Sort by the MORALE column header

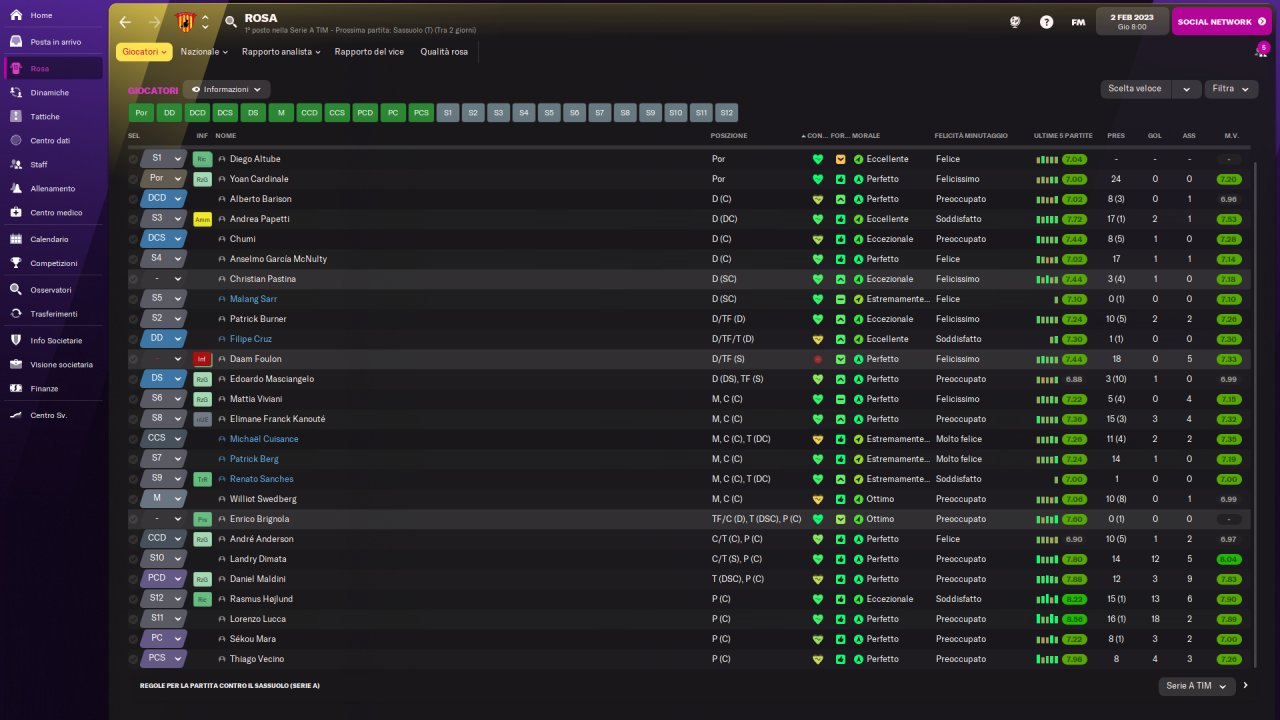(x=866, y=136)
